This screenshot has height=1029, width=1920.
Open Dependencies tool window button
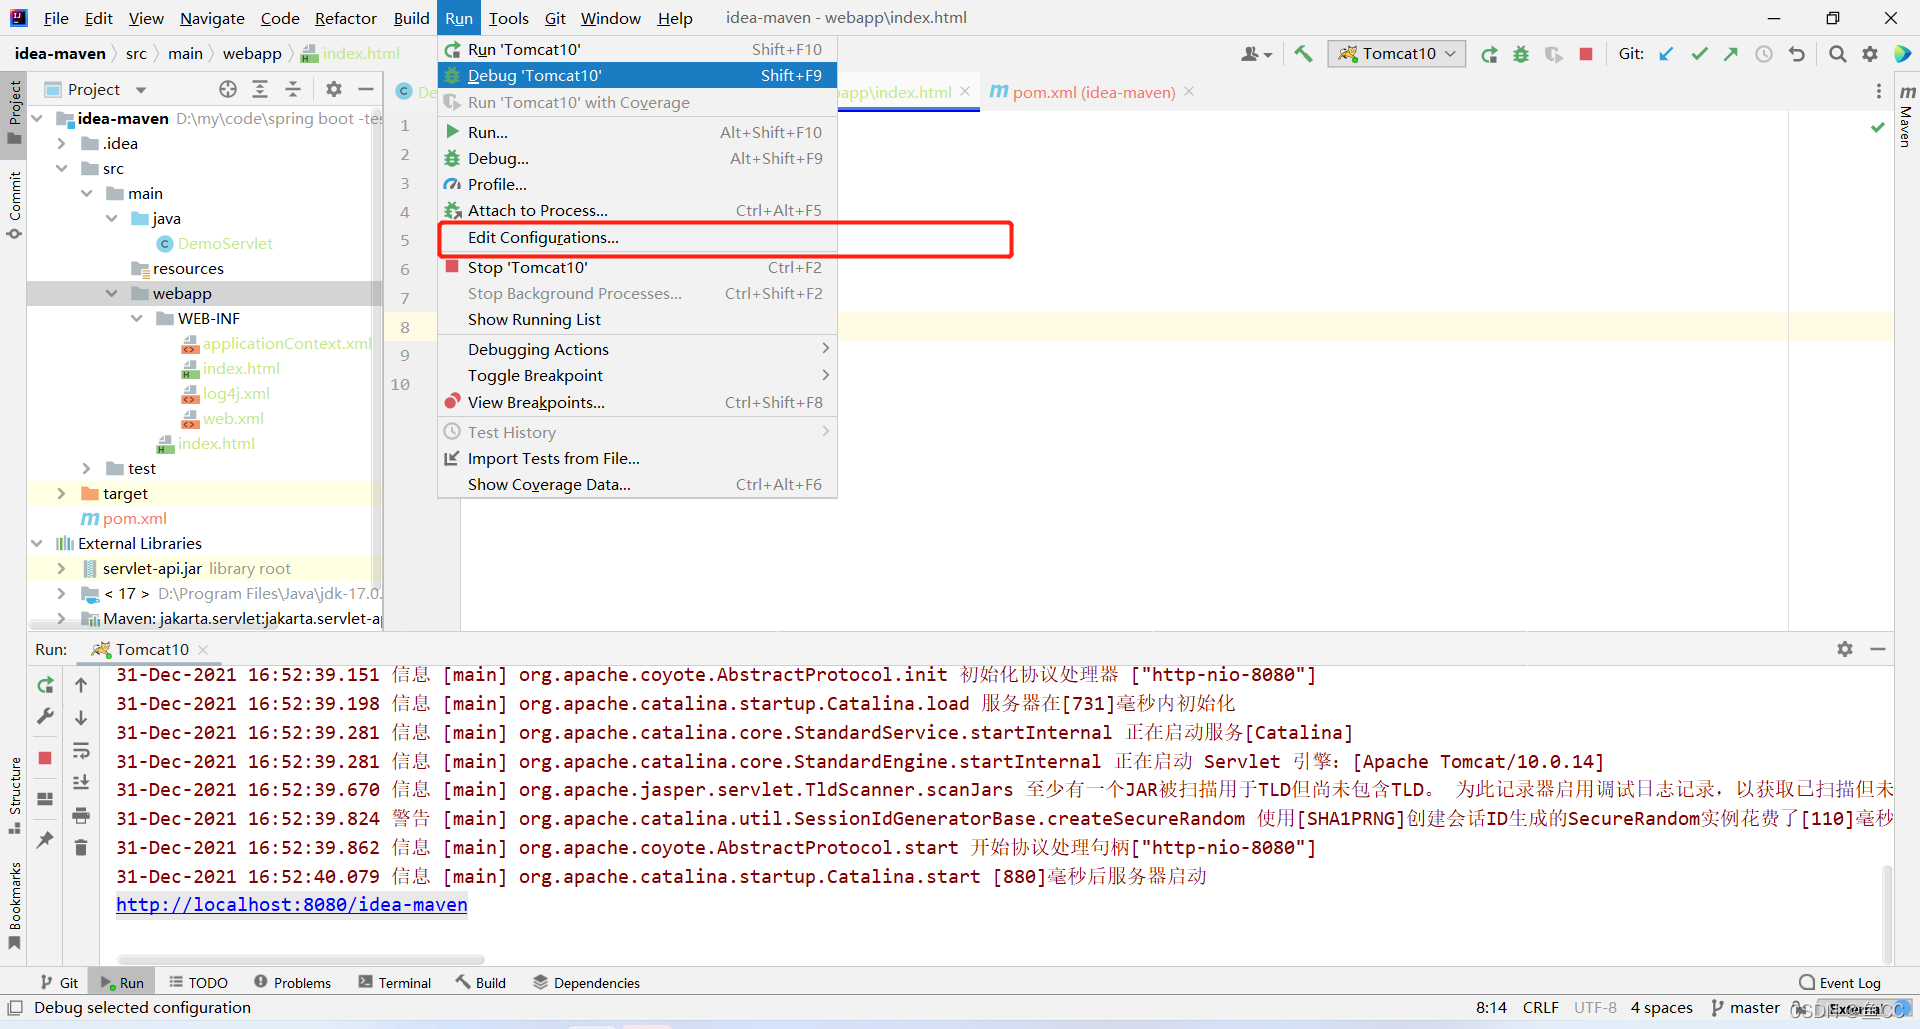pos(586,982)
